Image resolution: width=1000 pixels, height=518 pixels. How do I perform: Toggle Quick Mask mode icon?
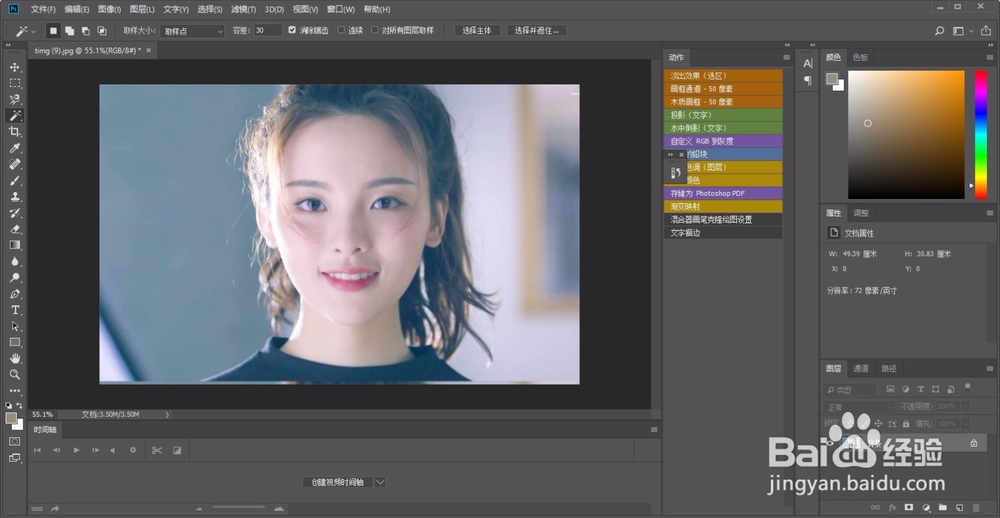[x=15, y=441]
